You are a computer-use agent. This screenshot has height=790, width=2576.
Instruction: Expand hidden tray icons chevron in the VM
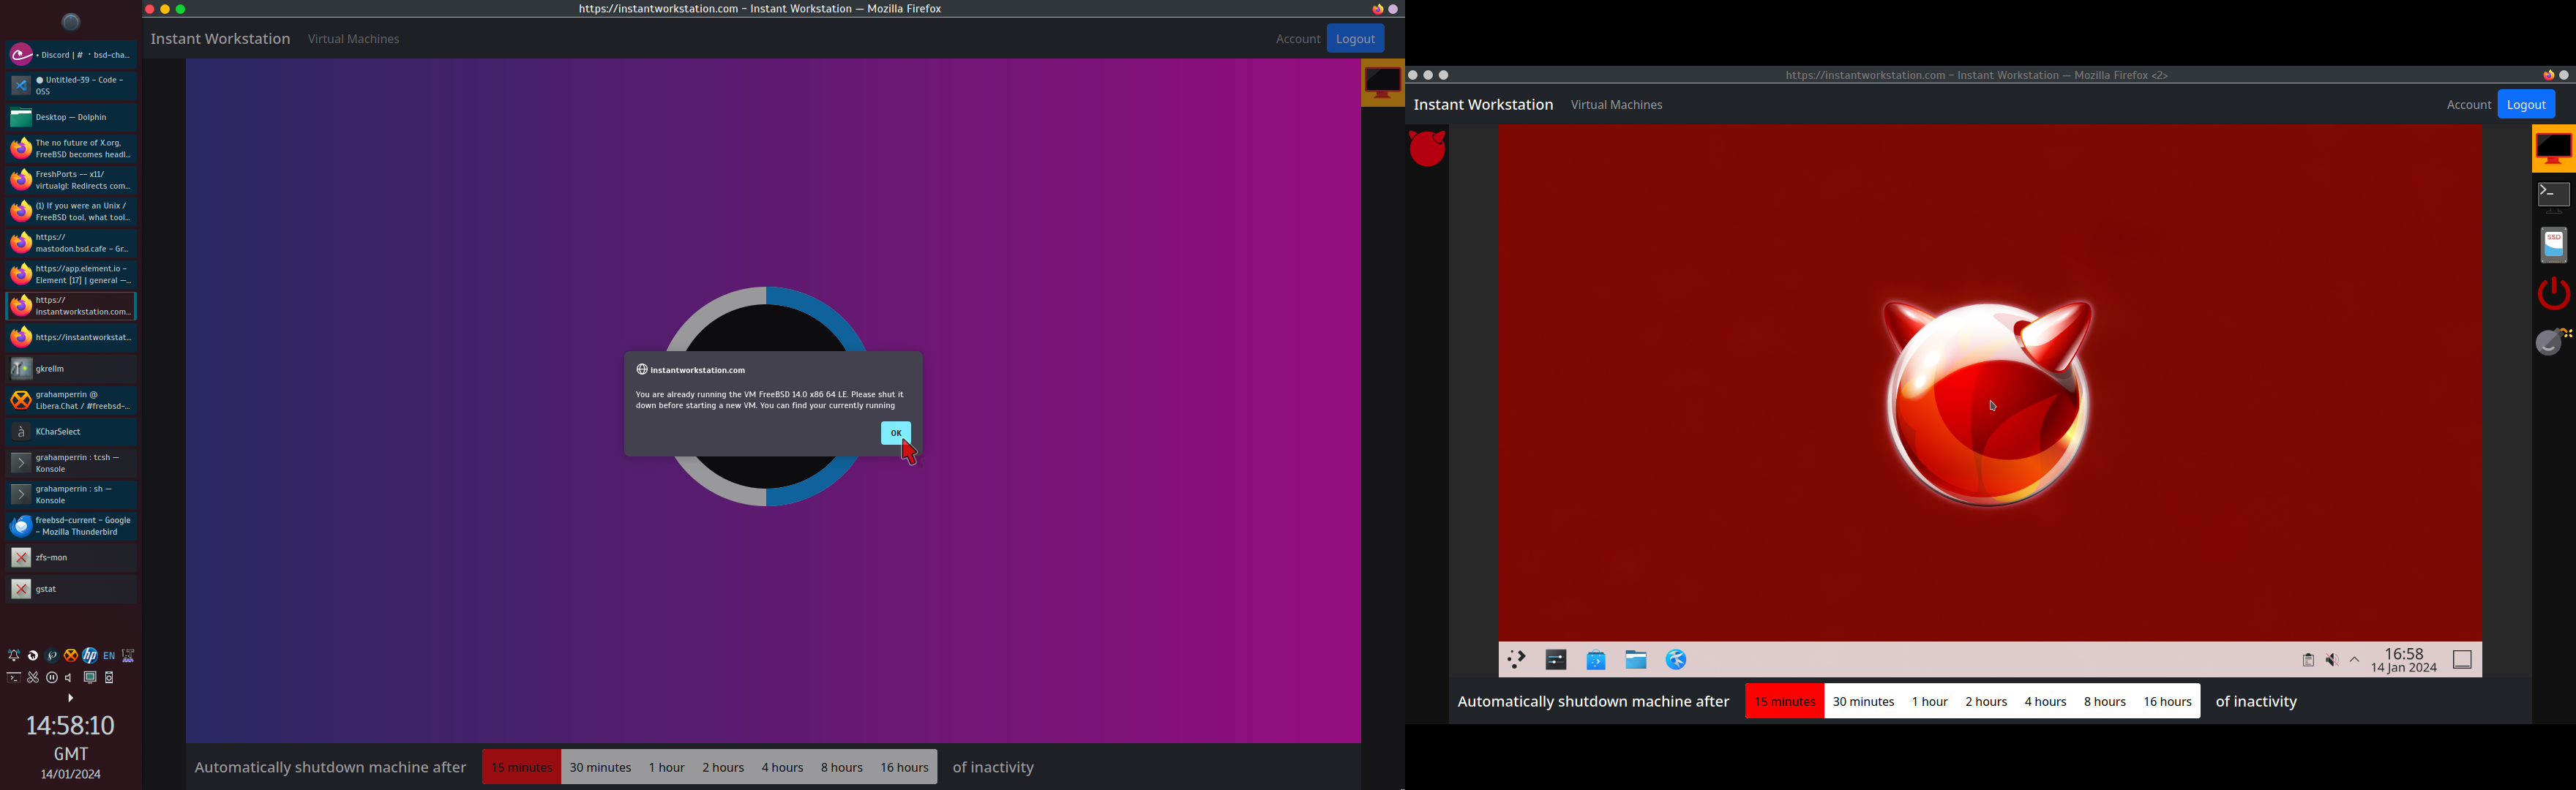(2355, 661)
